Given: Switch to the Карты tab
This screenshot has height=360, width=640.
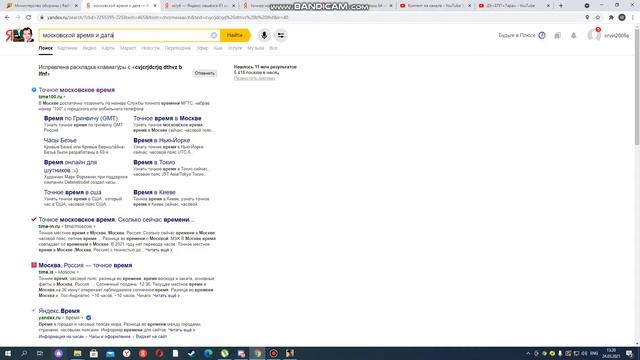Looking at the screenshot, I should (108, 48).
